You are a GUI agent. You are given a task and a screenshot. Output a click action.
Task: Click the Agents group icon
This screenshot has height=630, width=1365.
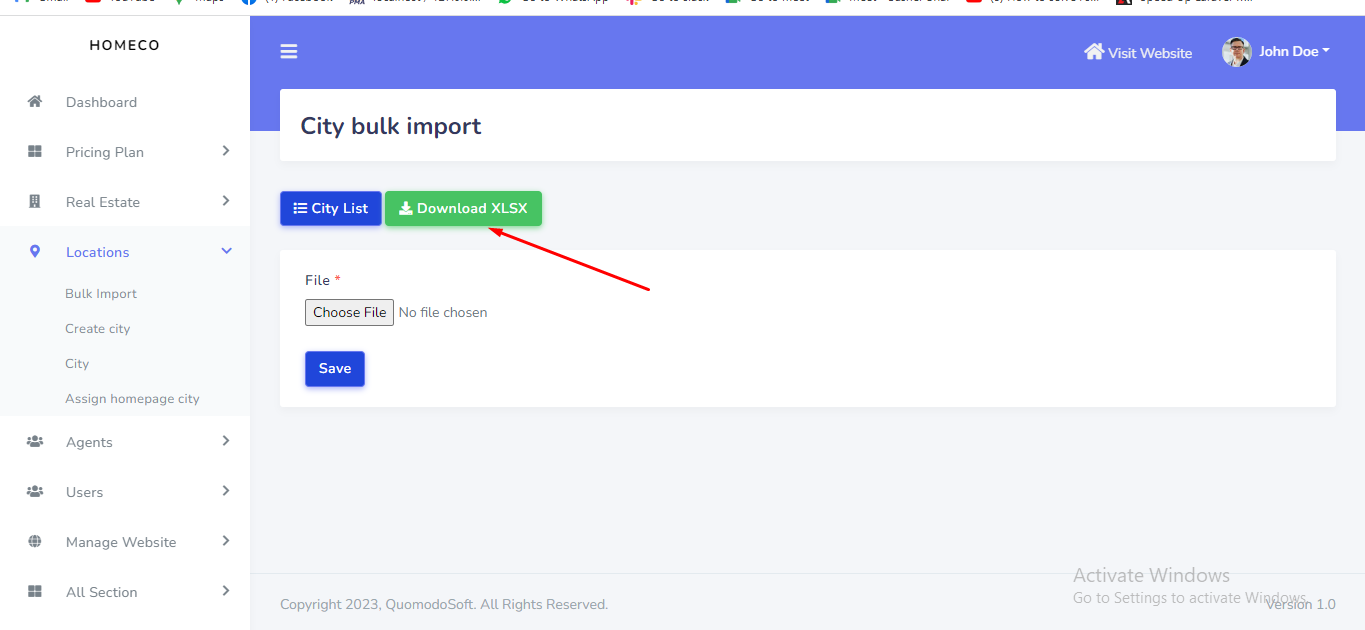click(x=35, y=442)
